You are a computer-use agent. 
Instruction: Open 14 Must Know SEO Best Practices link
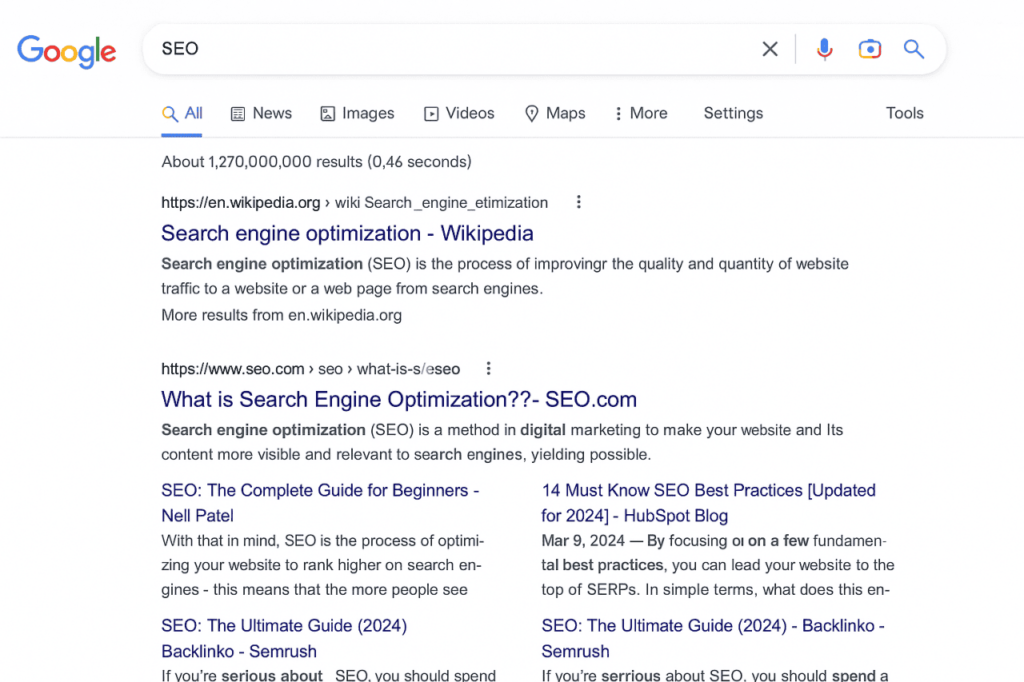pyautogui.click(x=709, y=503)
